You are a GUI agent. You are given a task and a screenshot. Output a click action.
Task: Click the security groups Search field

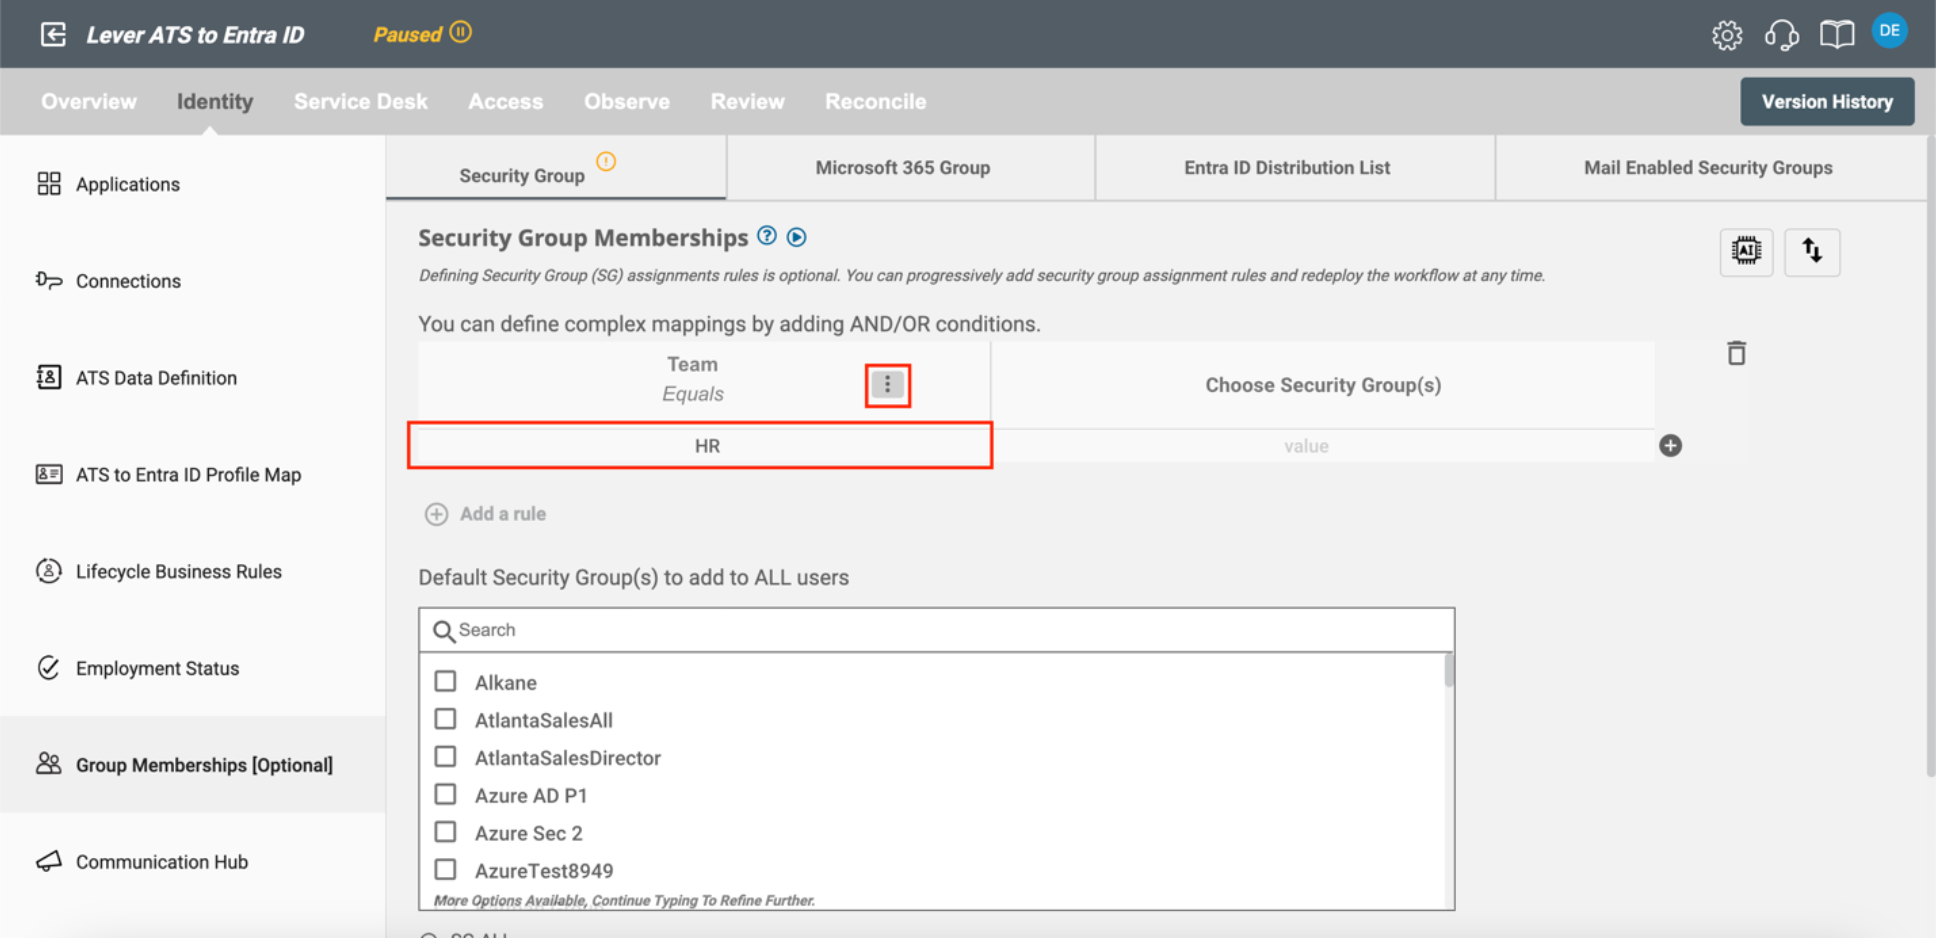pyautogui.click(x=936, y=630)
